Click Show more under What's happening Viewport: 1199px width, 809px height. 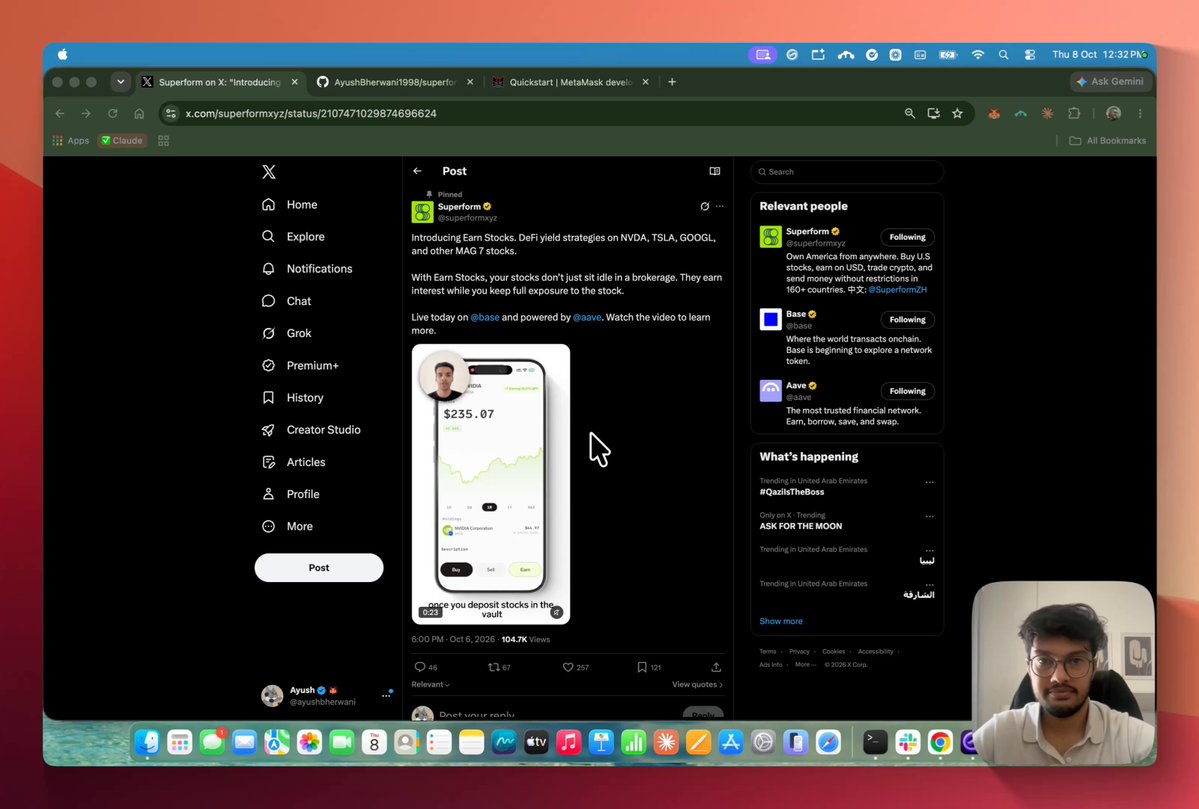point(781,621)
